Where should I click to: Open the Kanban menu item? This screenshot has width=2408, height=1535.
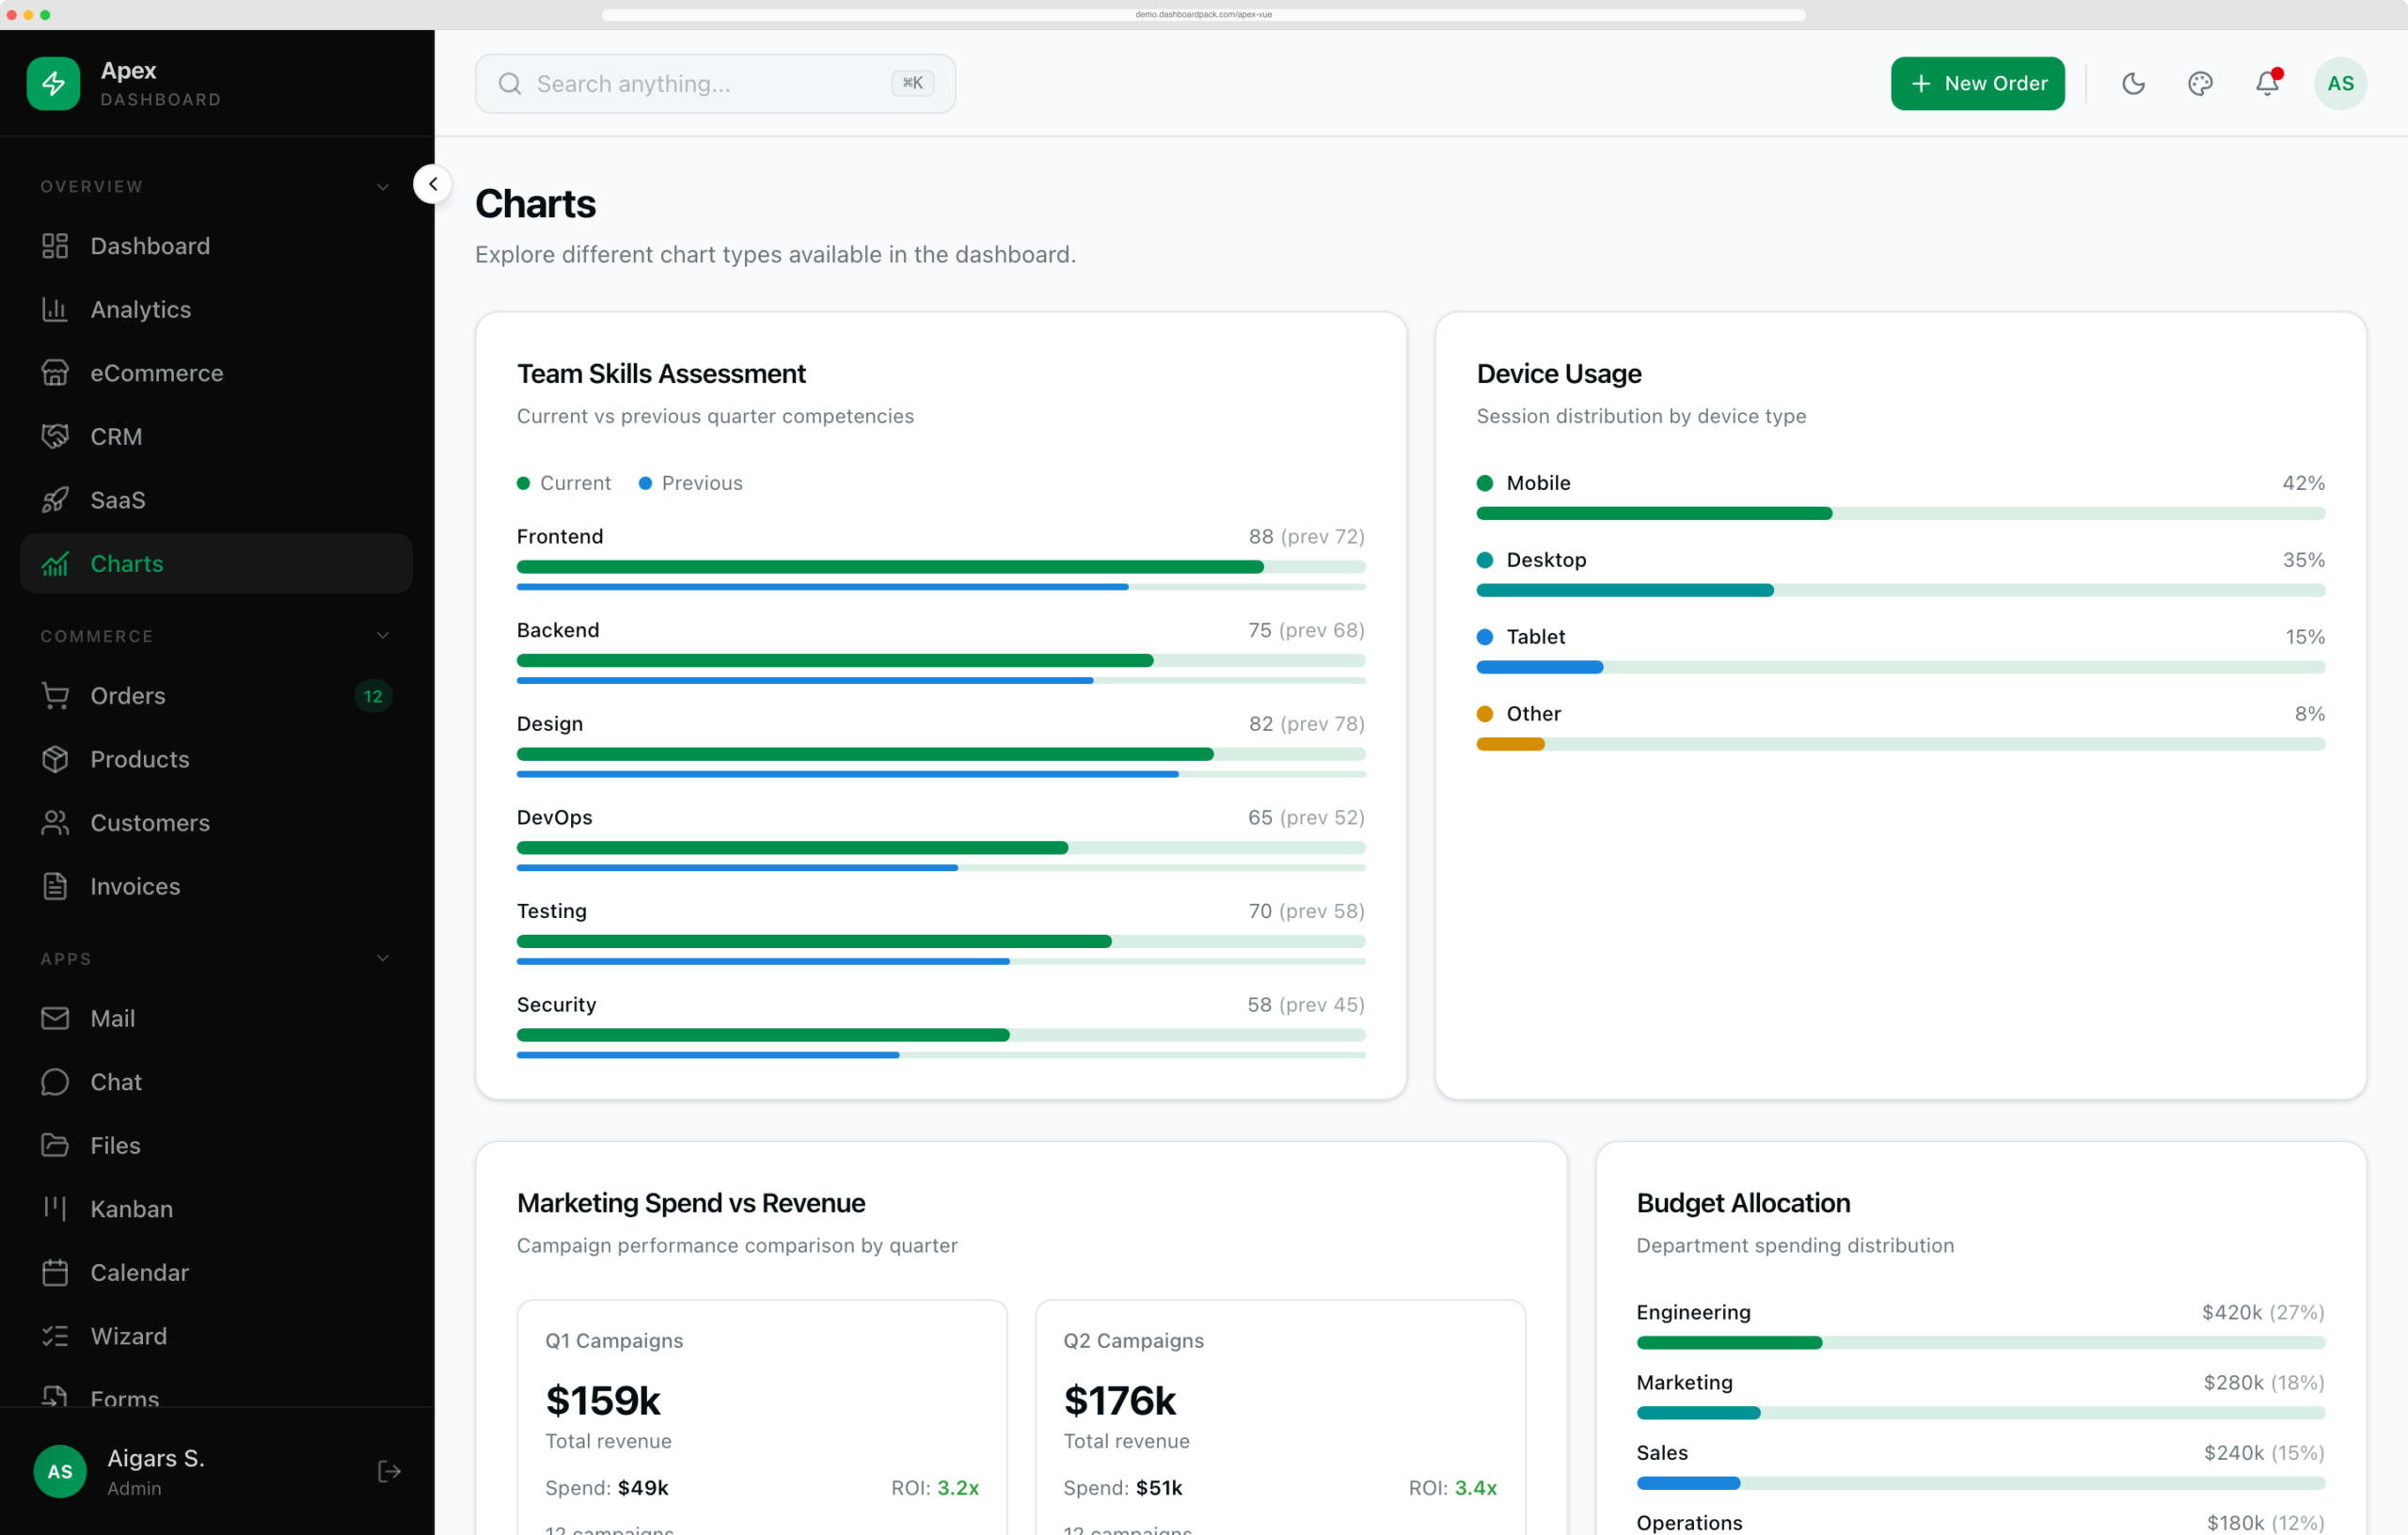216,1209
